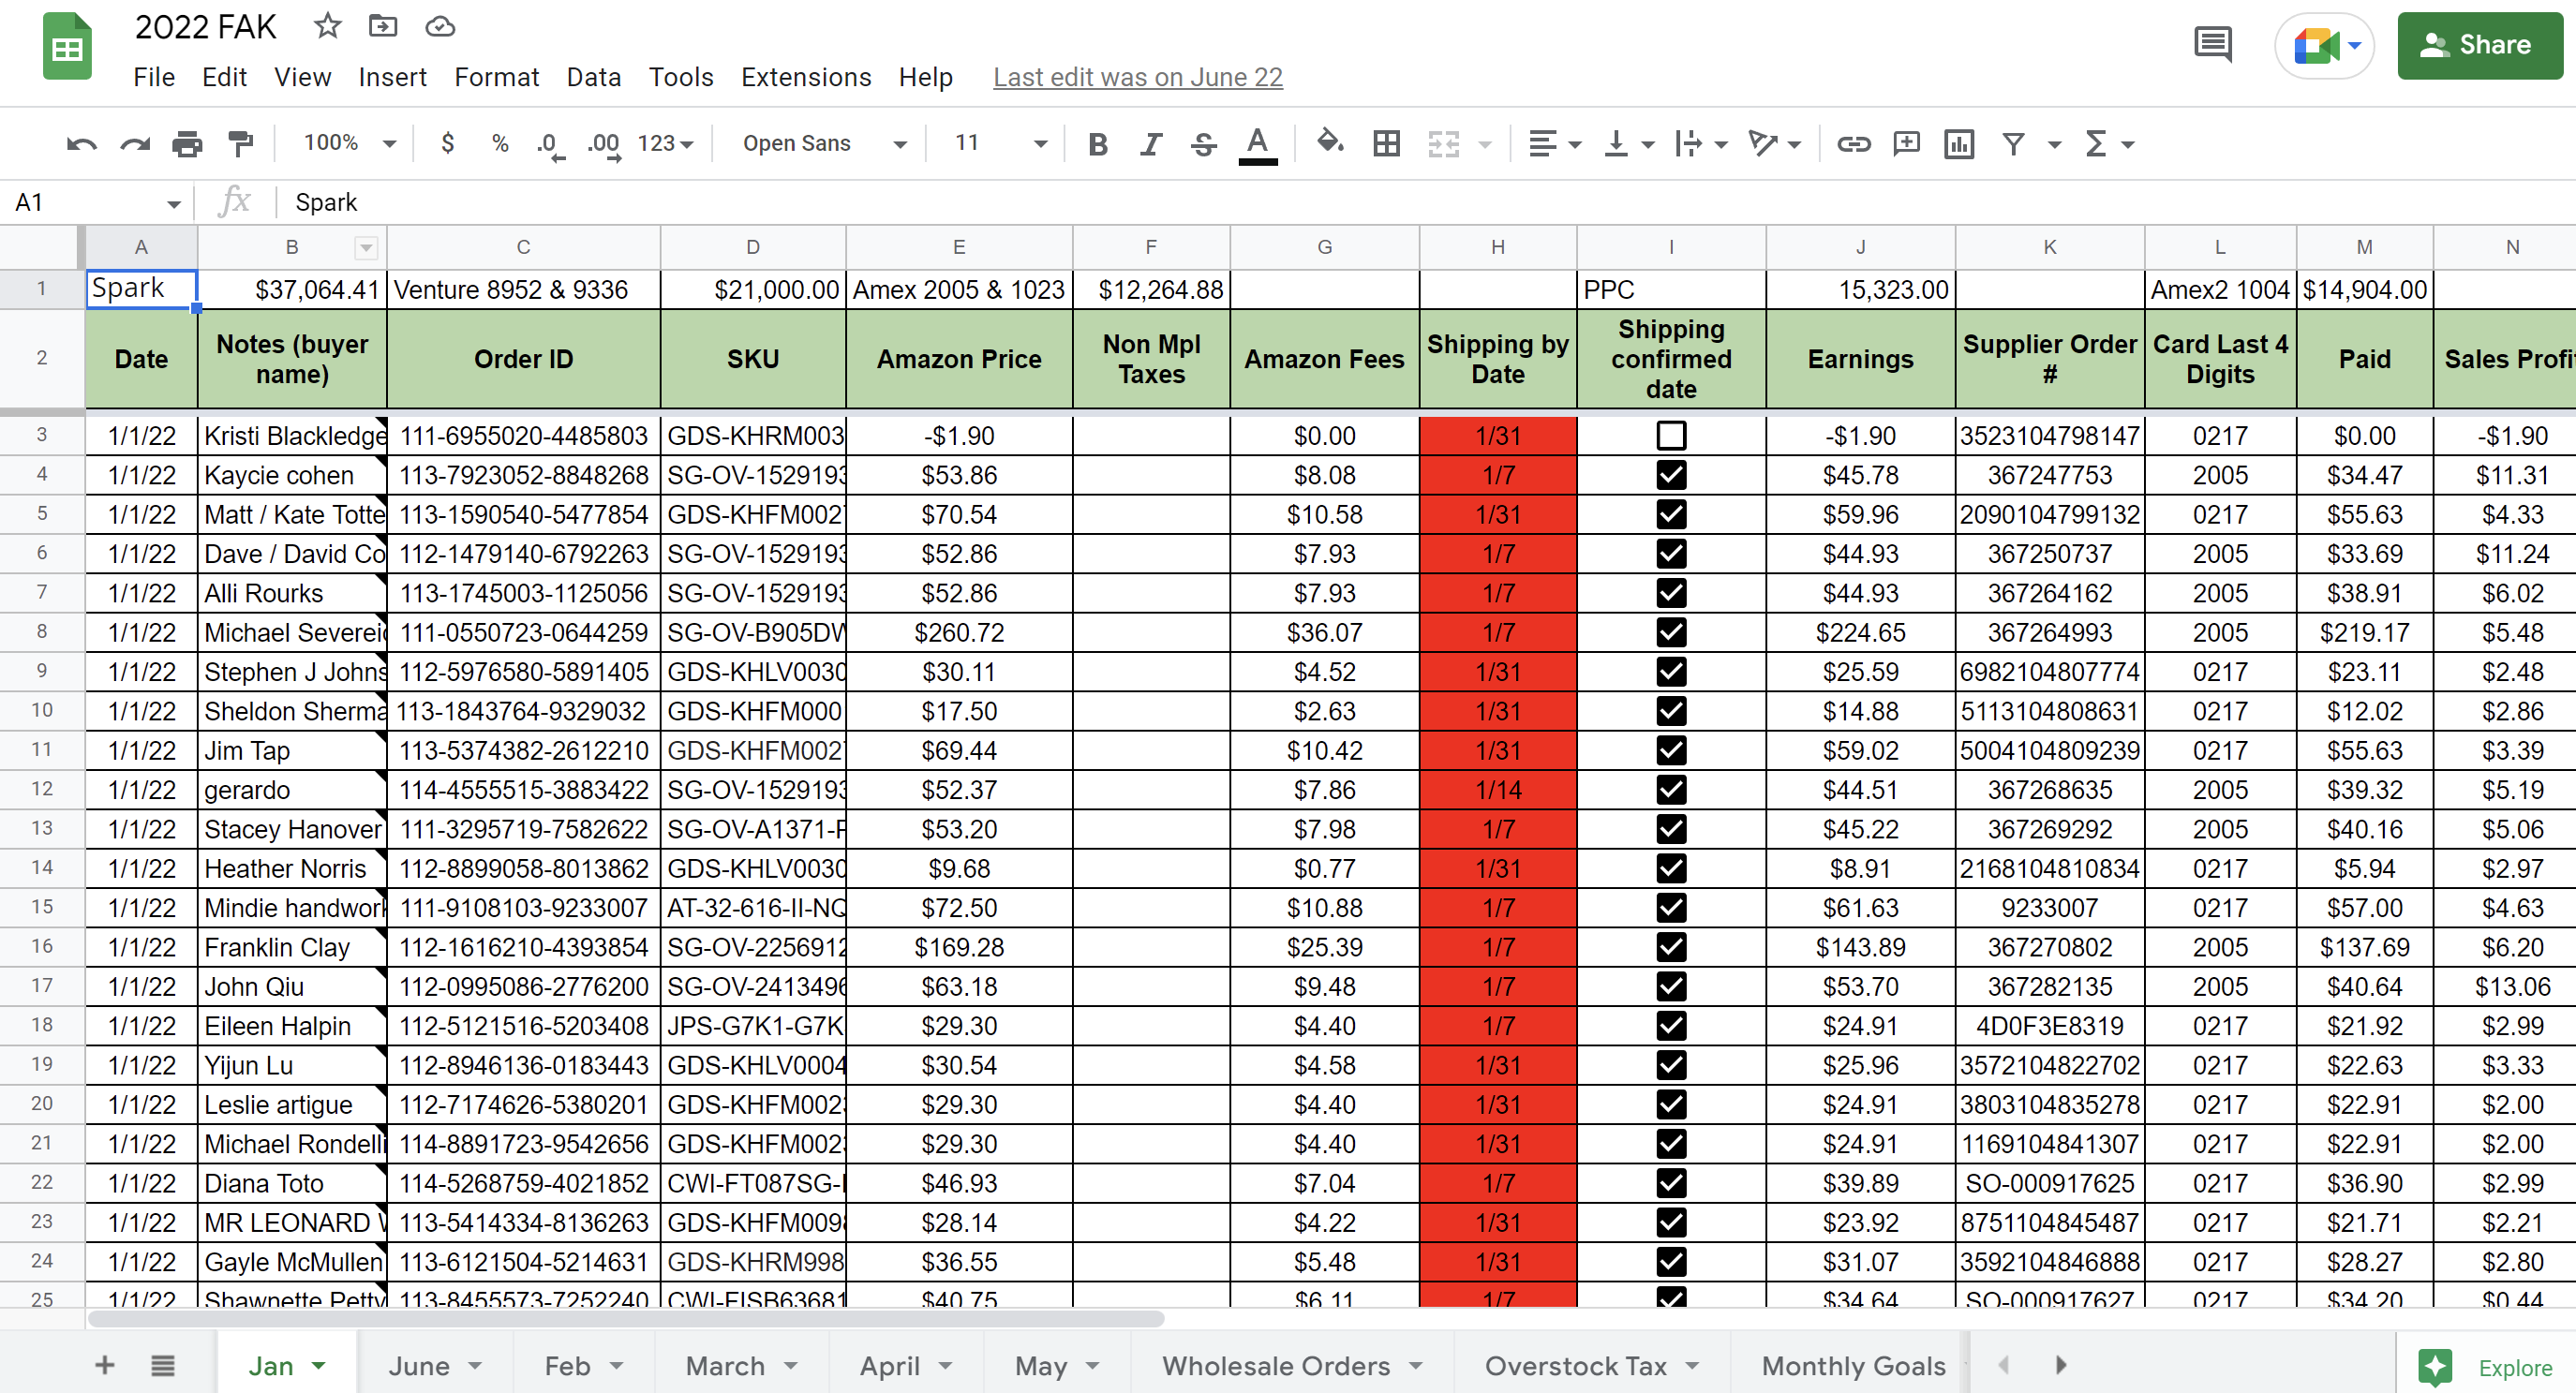Switch to Wholesale Orders sheet tab
The image size is (2576, 1393).
pos(1292,1365)
